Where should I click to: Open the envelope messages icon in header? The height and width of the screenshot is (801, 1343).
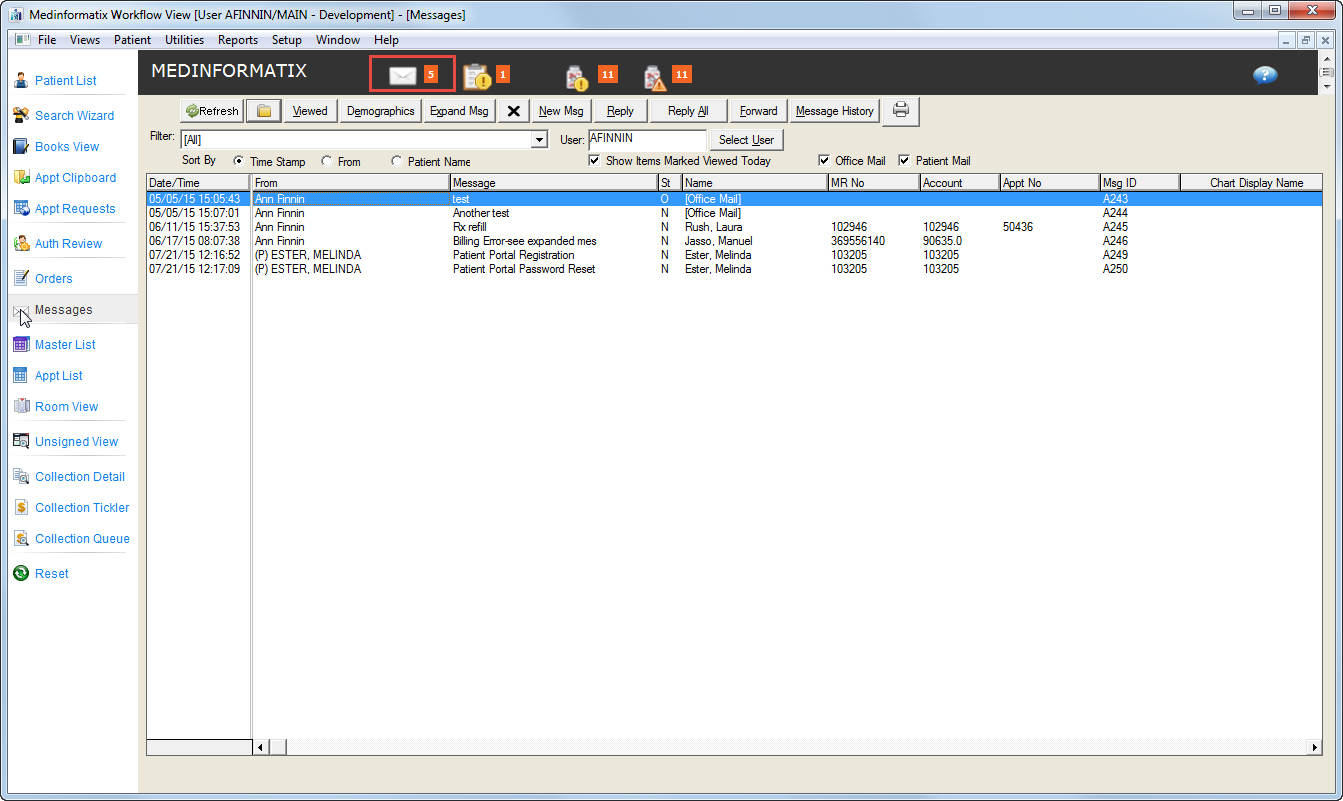point(402,75)
